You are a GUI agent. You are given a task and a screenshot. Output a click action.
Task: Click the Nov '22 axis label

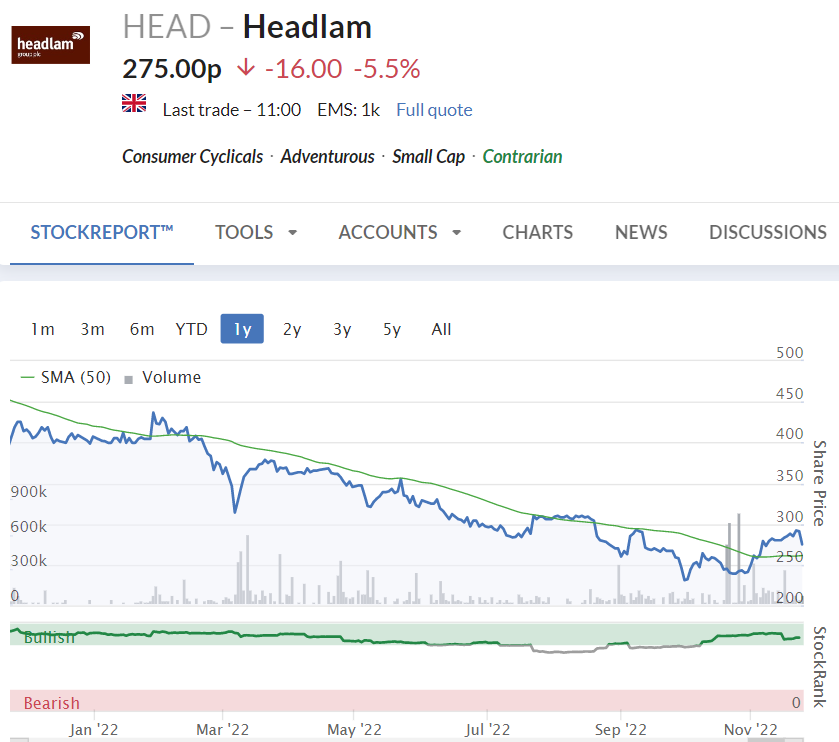(751, 729)
